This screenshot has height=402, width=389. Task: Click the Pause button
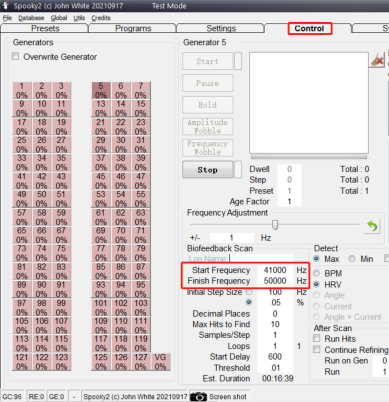click(x=207, y=83)
